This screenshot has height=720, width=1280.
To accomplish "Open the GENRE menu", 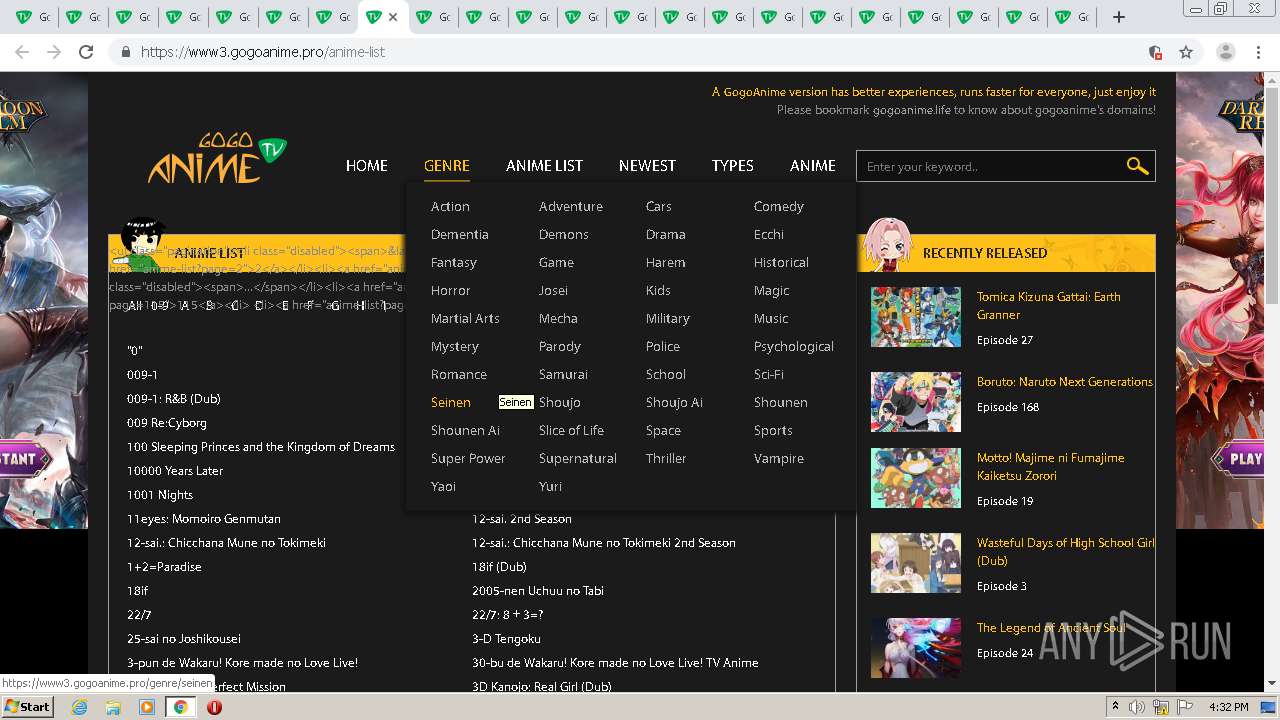I will [446, 166].
